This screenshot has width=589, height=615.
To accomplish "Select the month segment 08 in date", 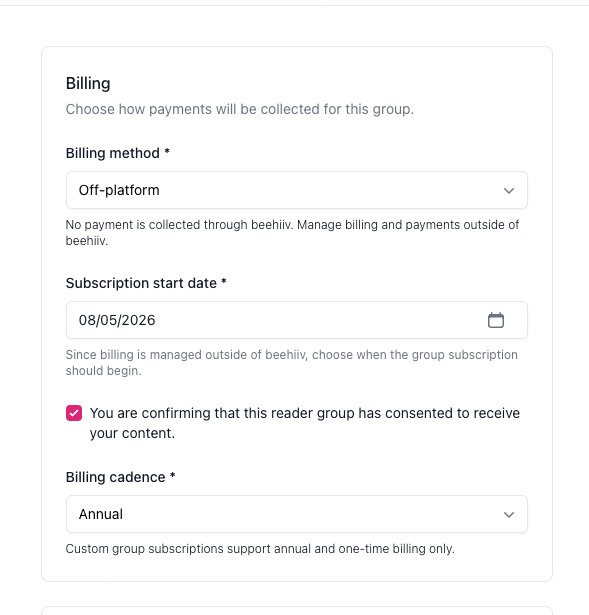I will coord(87,320).
